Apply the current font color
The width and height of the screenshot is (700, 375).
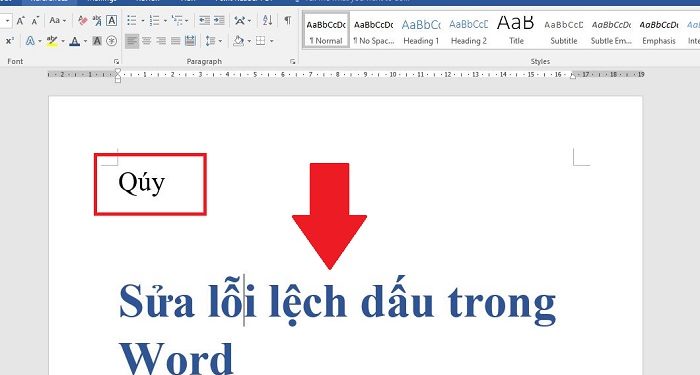click(x=75, y=42)
